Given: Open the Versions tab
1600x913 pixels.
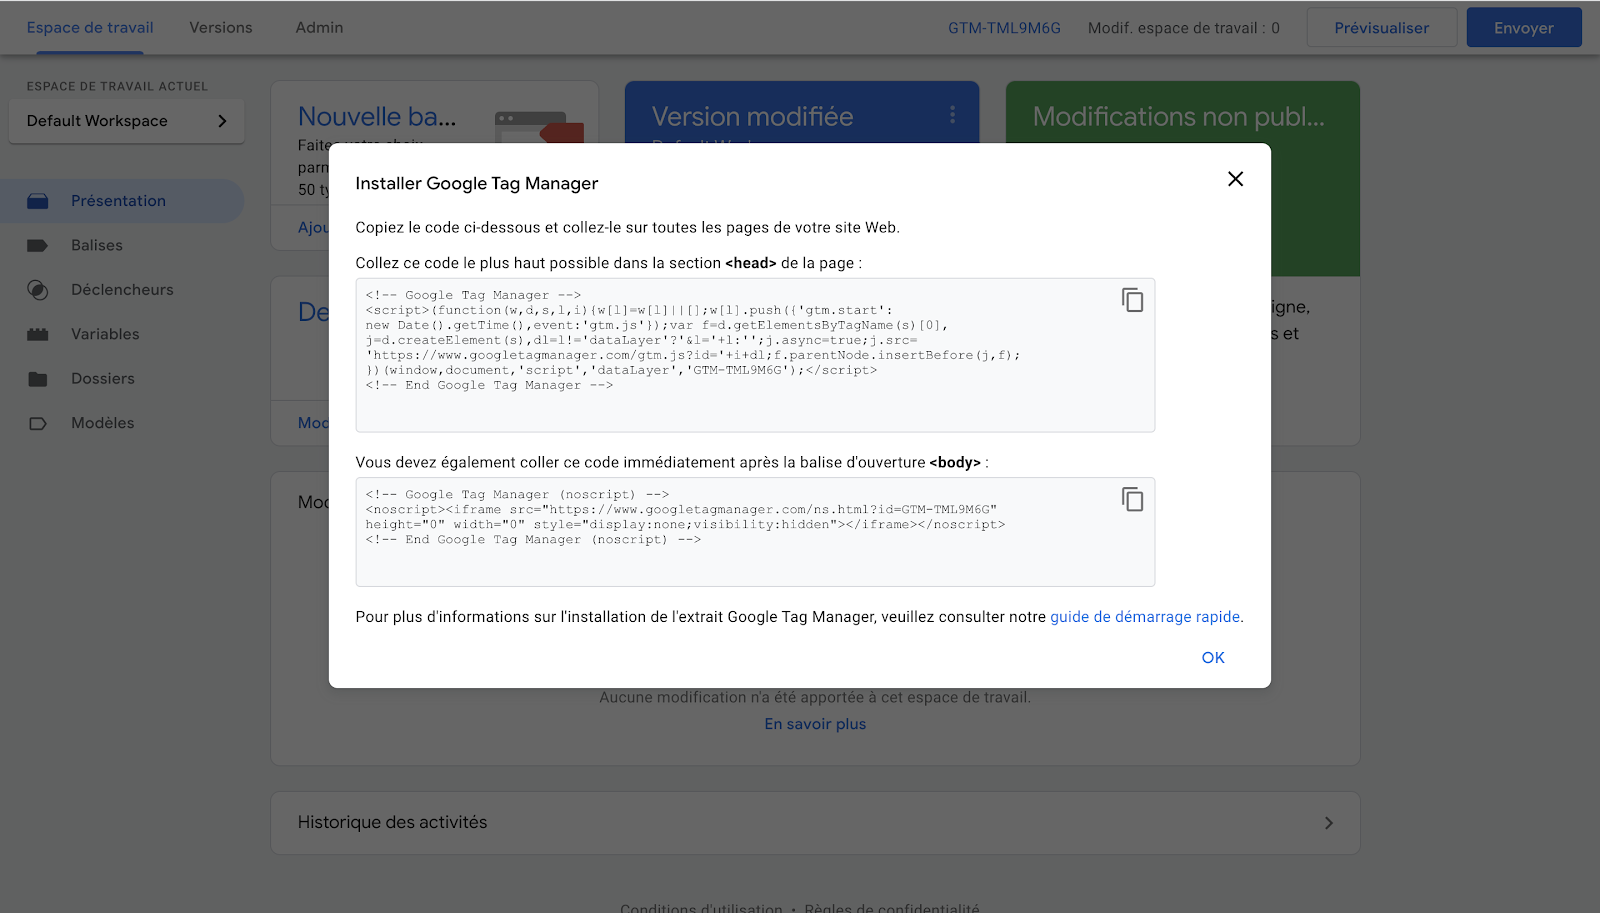Looking at the screenshot, I should (x=221, y=28).
